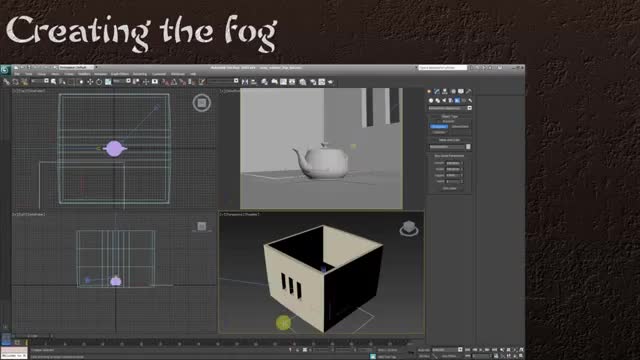Switch to the Modify command panel
Screen dimensions: 640x360
point(437,91)
